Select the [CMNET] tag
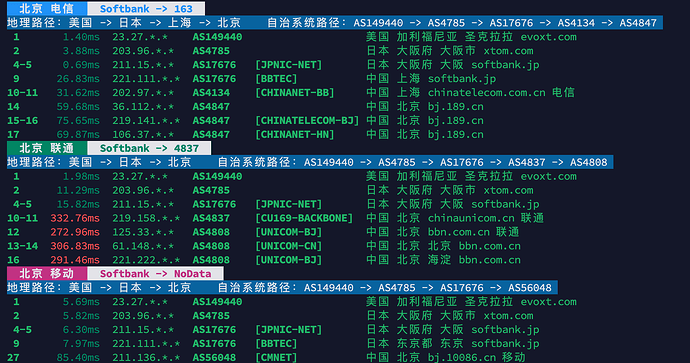690x363 pixels. pyautogui.click(x=276, y=357)
